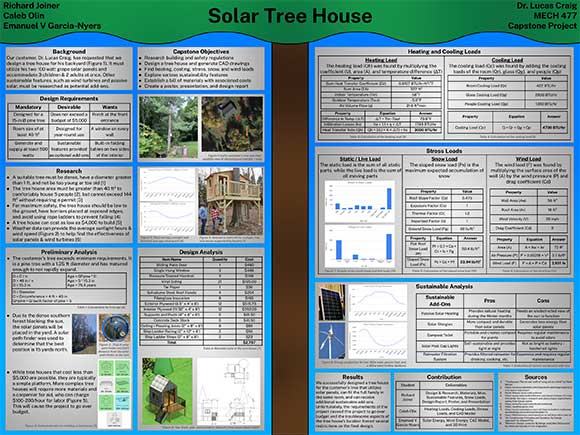Open the wind turbine photo

(x=332, y=341)
